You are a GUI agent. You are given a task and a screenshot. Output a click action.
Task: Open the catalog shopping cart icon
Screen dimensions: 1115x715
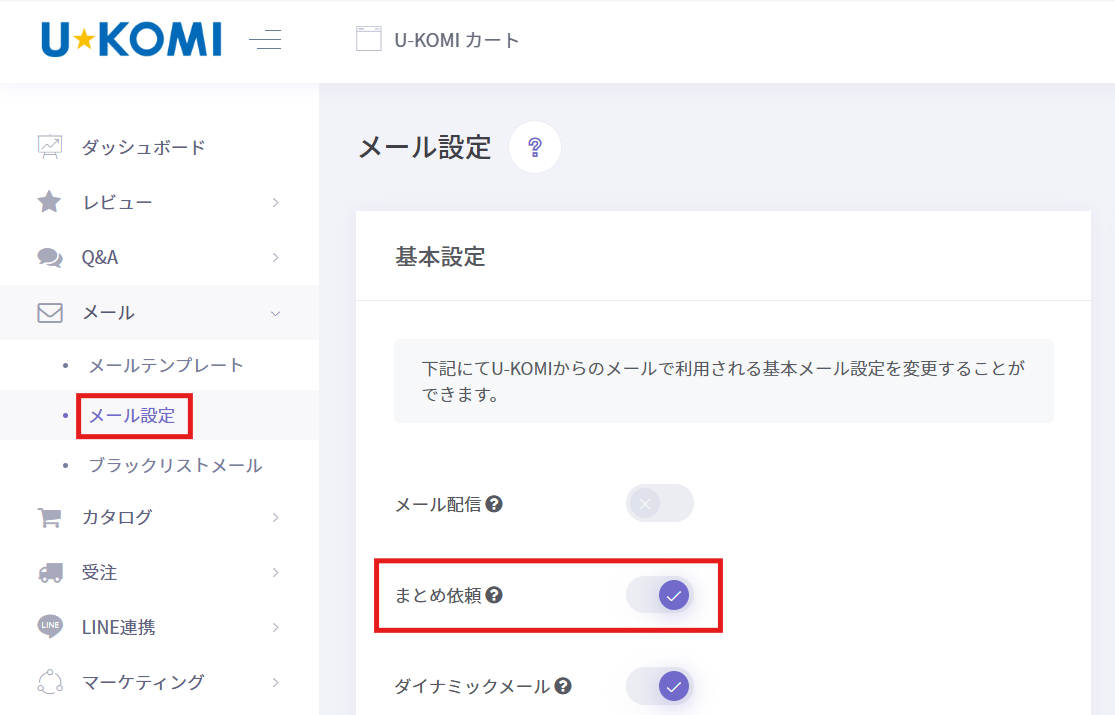pos(49,517)
